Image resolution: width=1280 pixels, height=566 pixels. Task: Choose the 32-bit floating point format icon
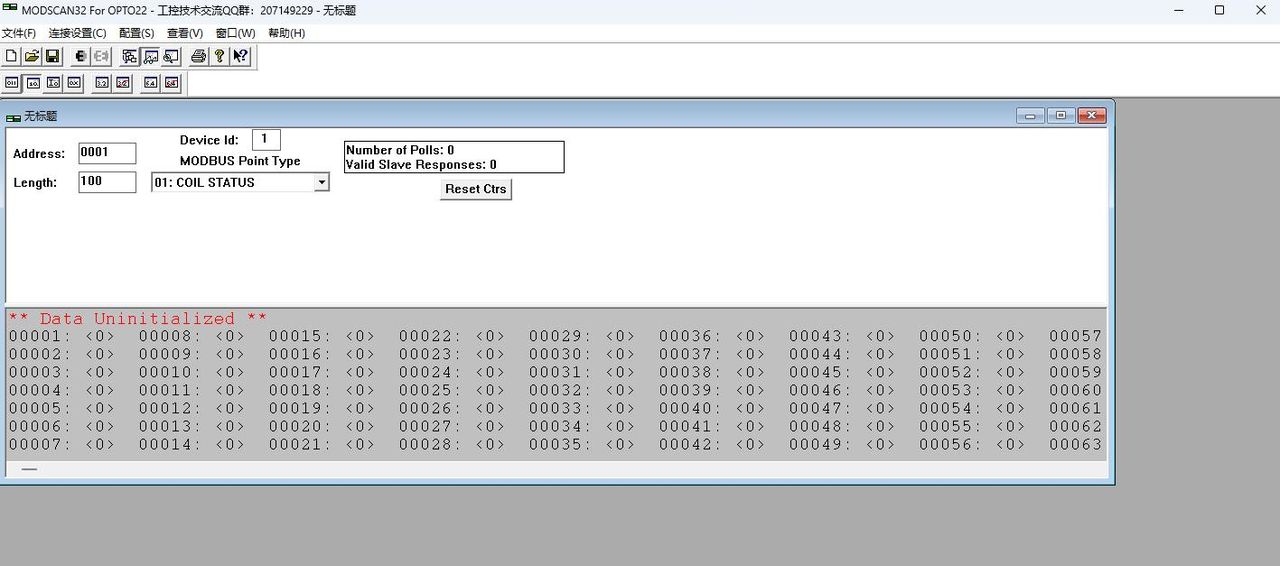point(102,83)
